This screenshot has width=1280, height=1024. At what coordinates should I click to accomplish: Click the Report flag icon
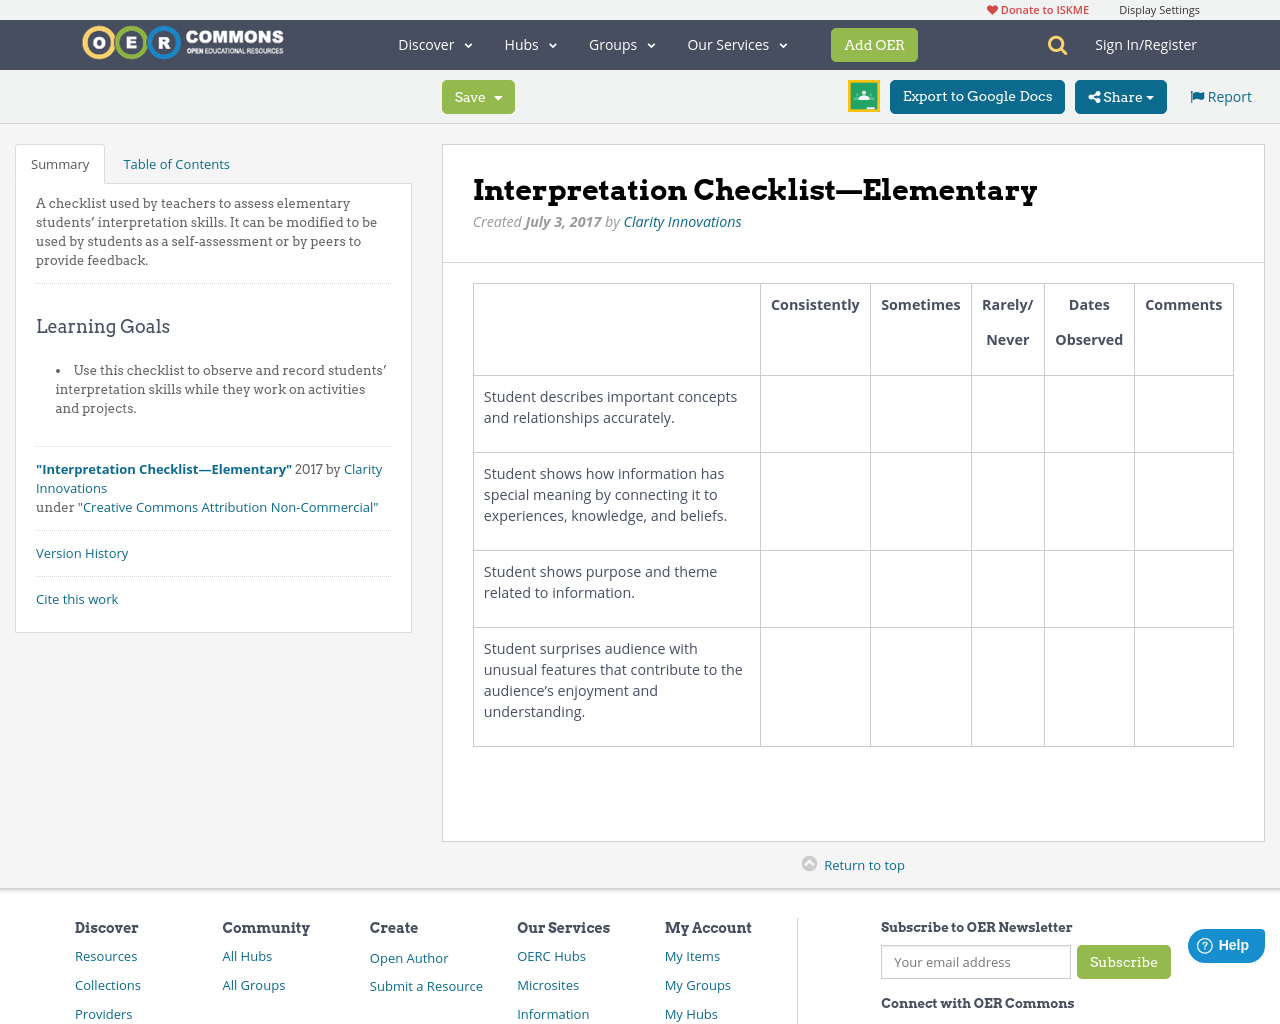pyautogui.click(x=1196, y=95)
